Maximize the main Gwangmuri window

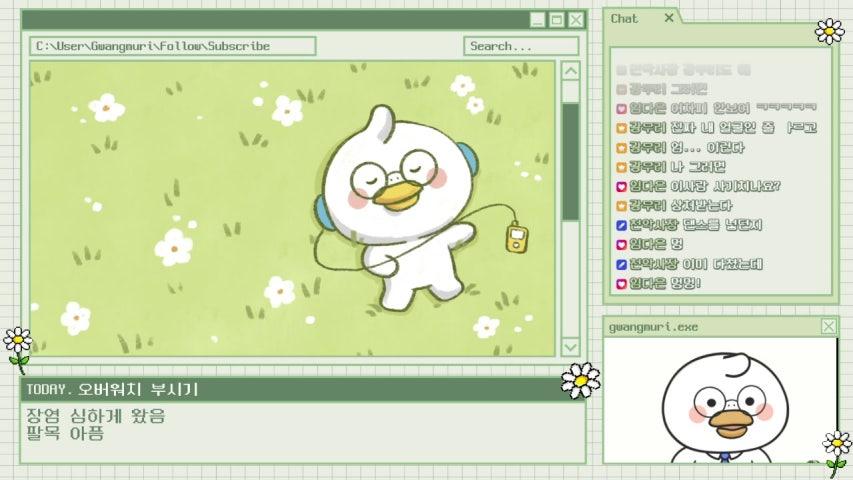tap(557, 20)
